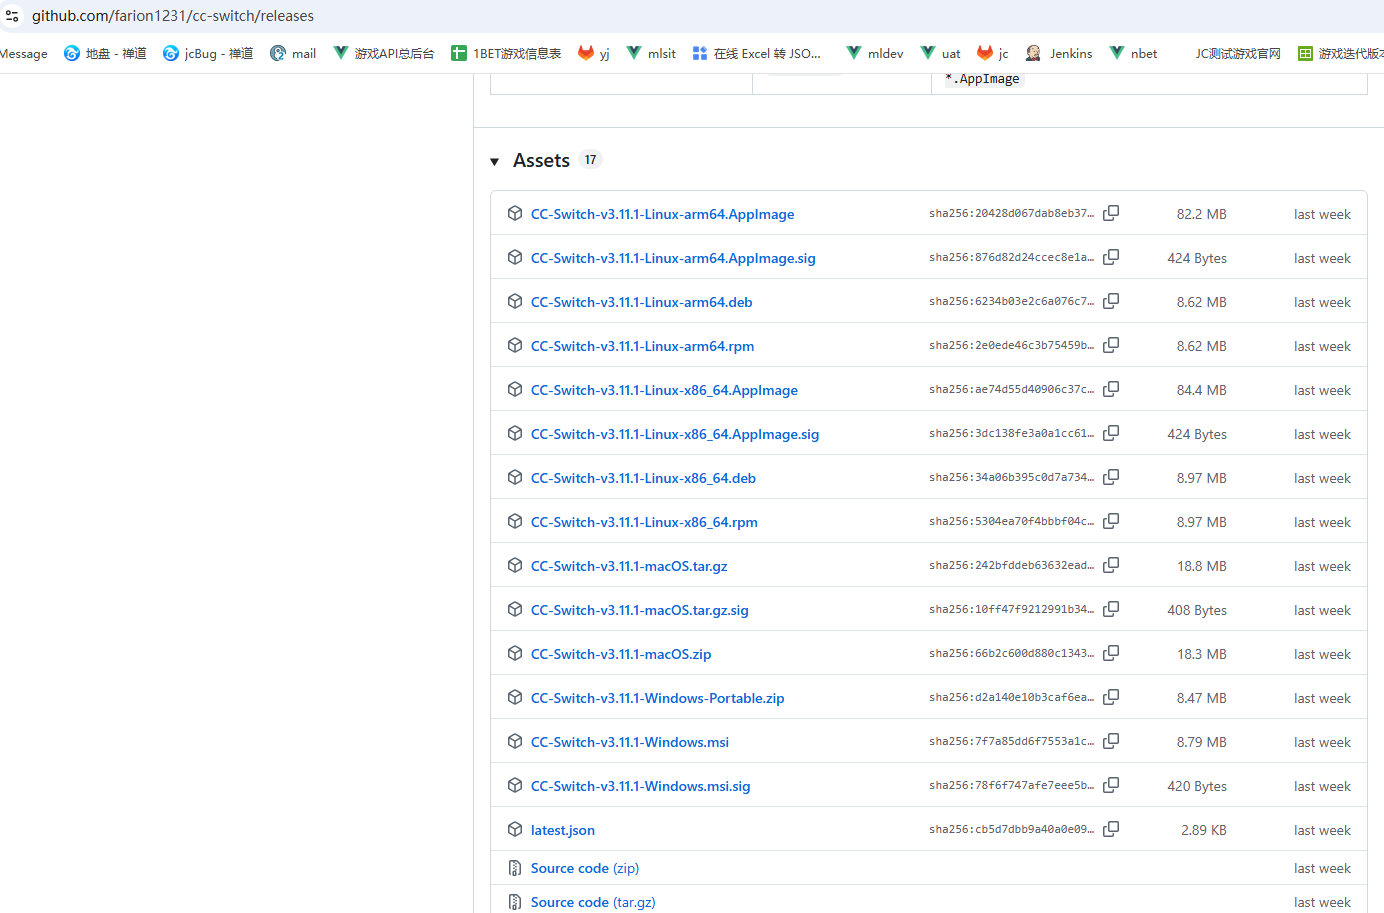The image size is (1384, 913).
Task: Open the latest.json asset link
Action: click(562, 830)
